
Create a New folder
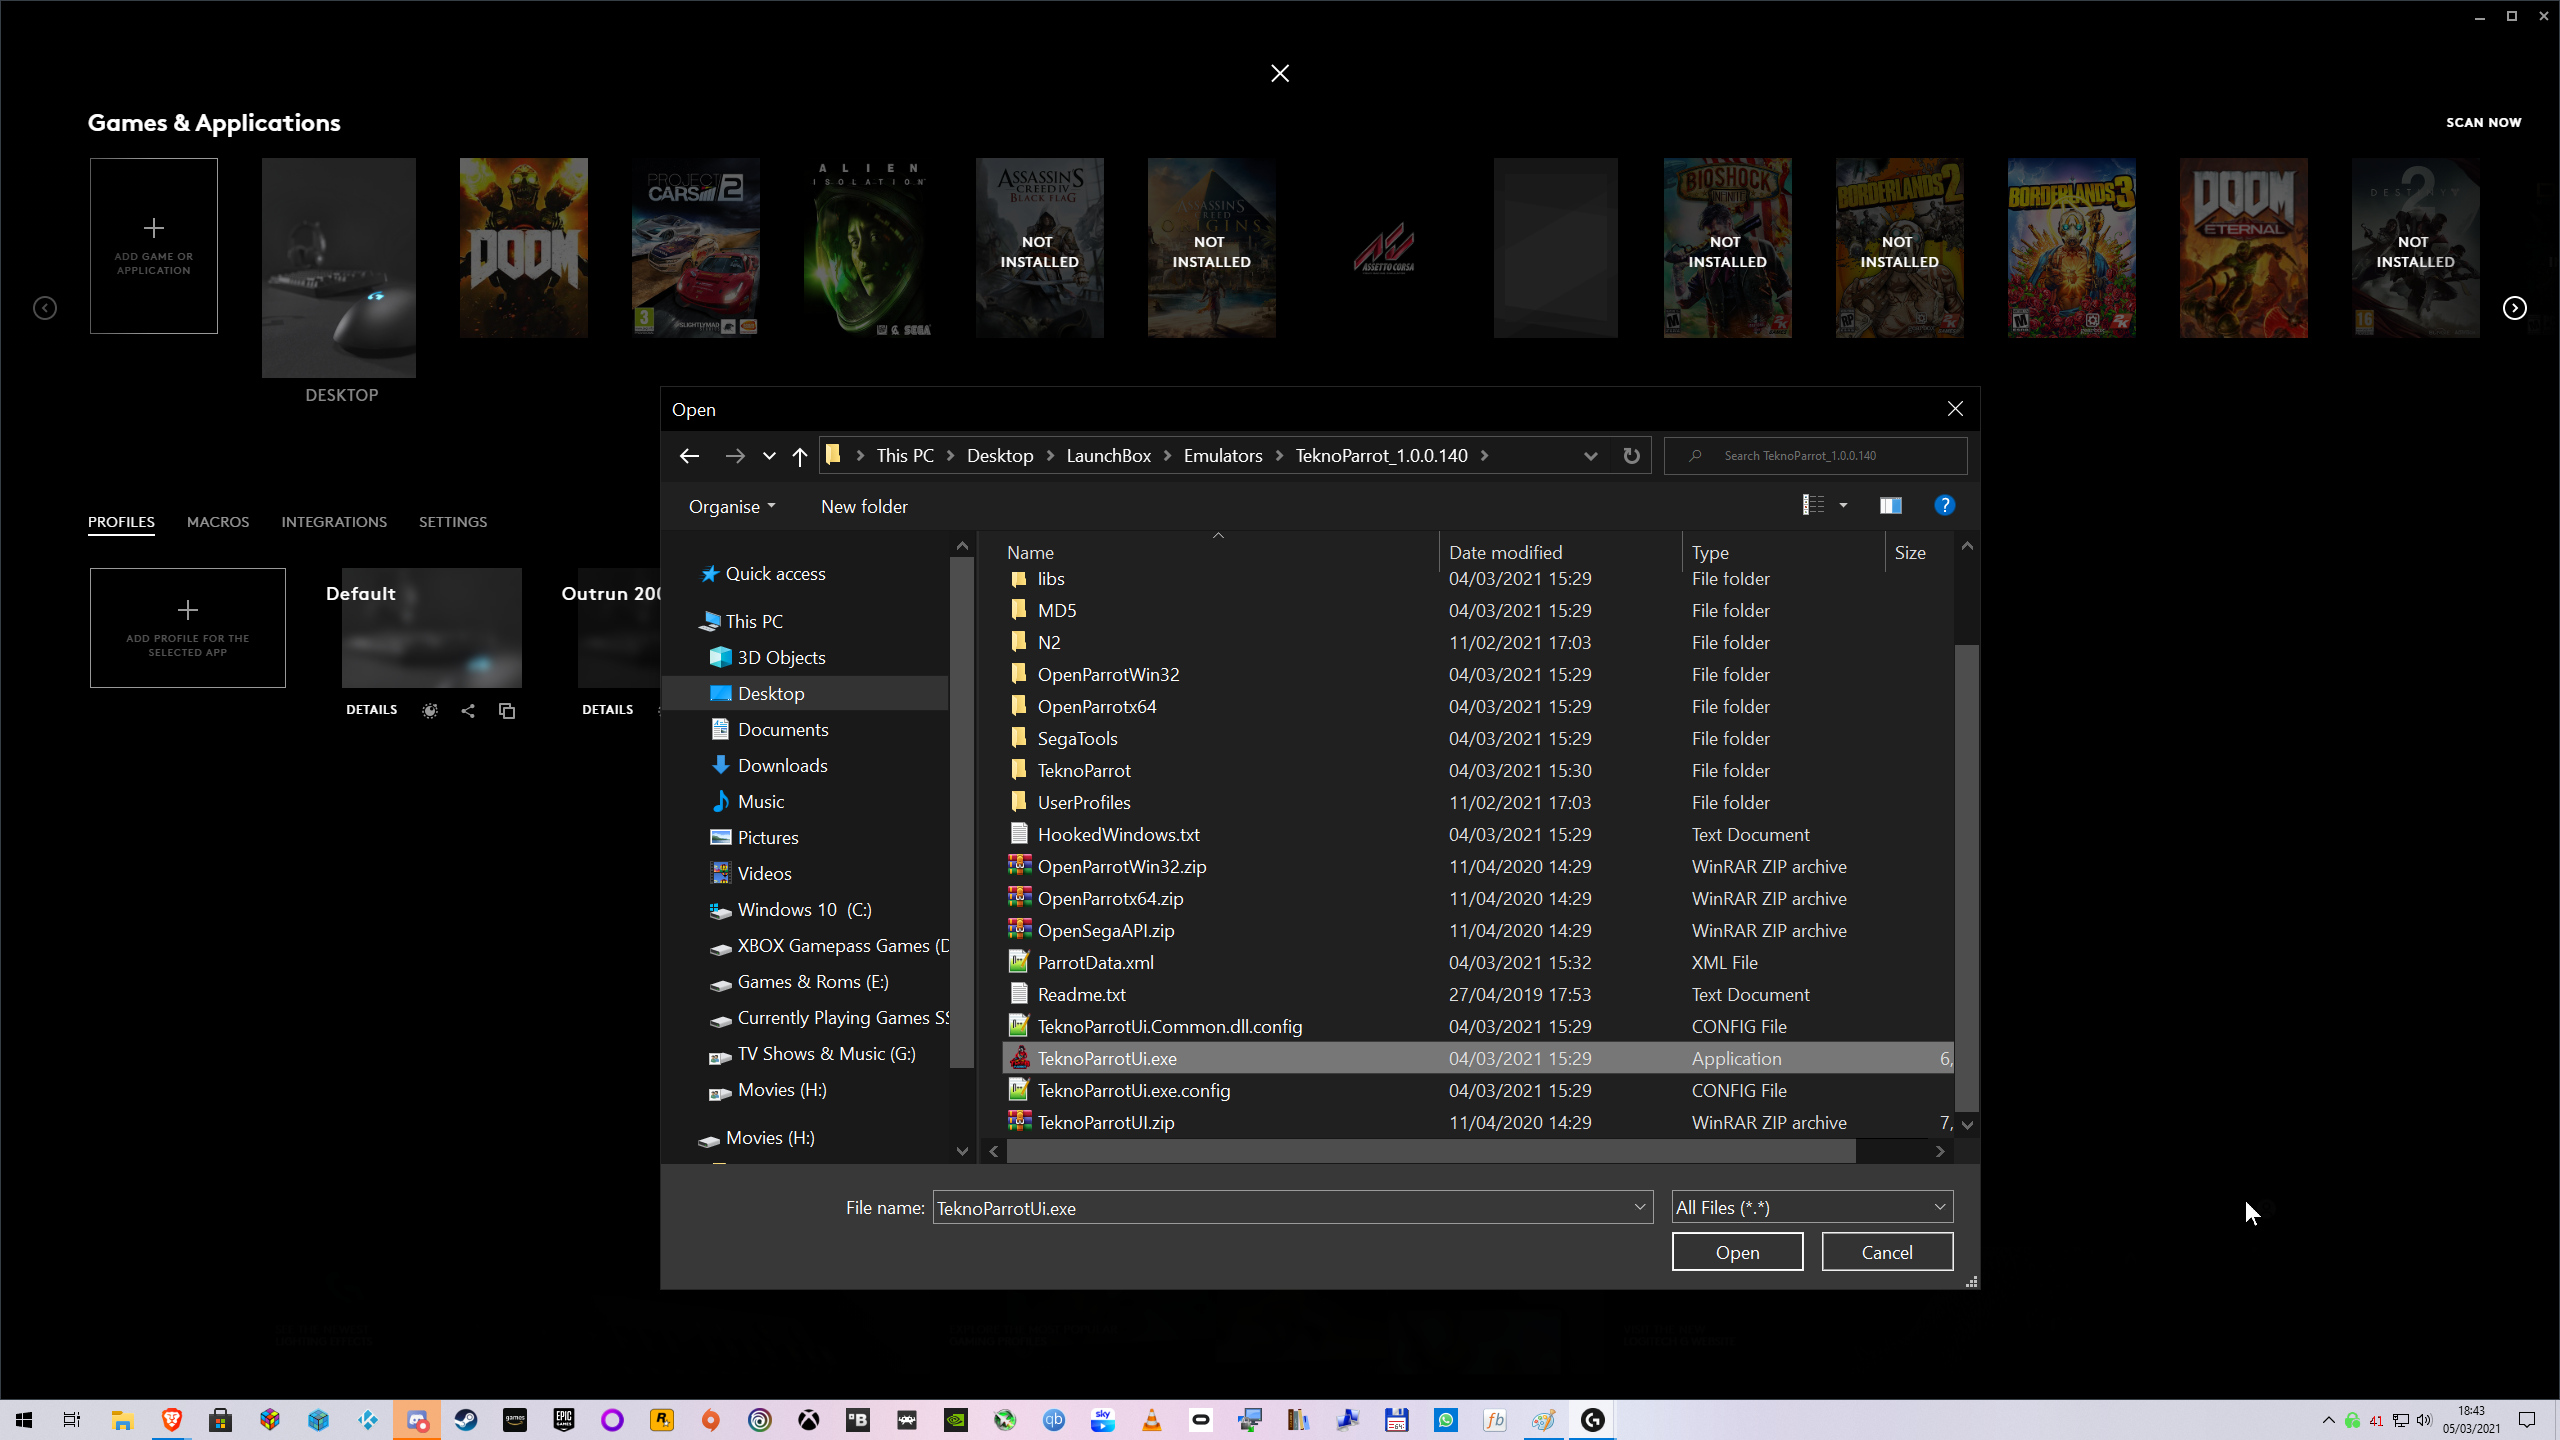click(x=864, y=507)
